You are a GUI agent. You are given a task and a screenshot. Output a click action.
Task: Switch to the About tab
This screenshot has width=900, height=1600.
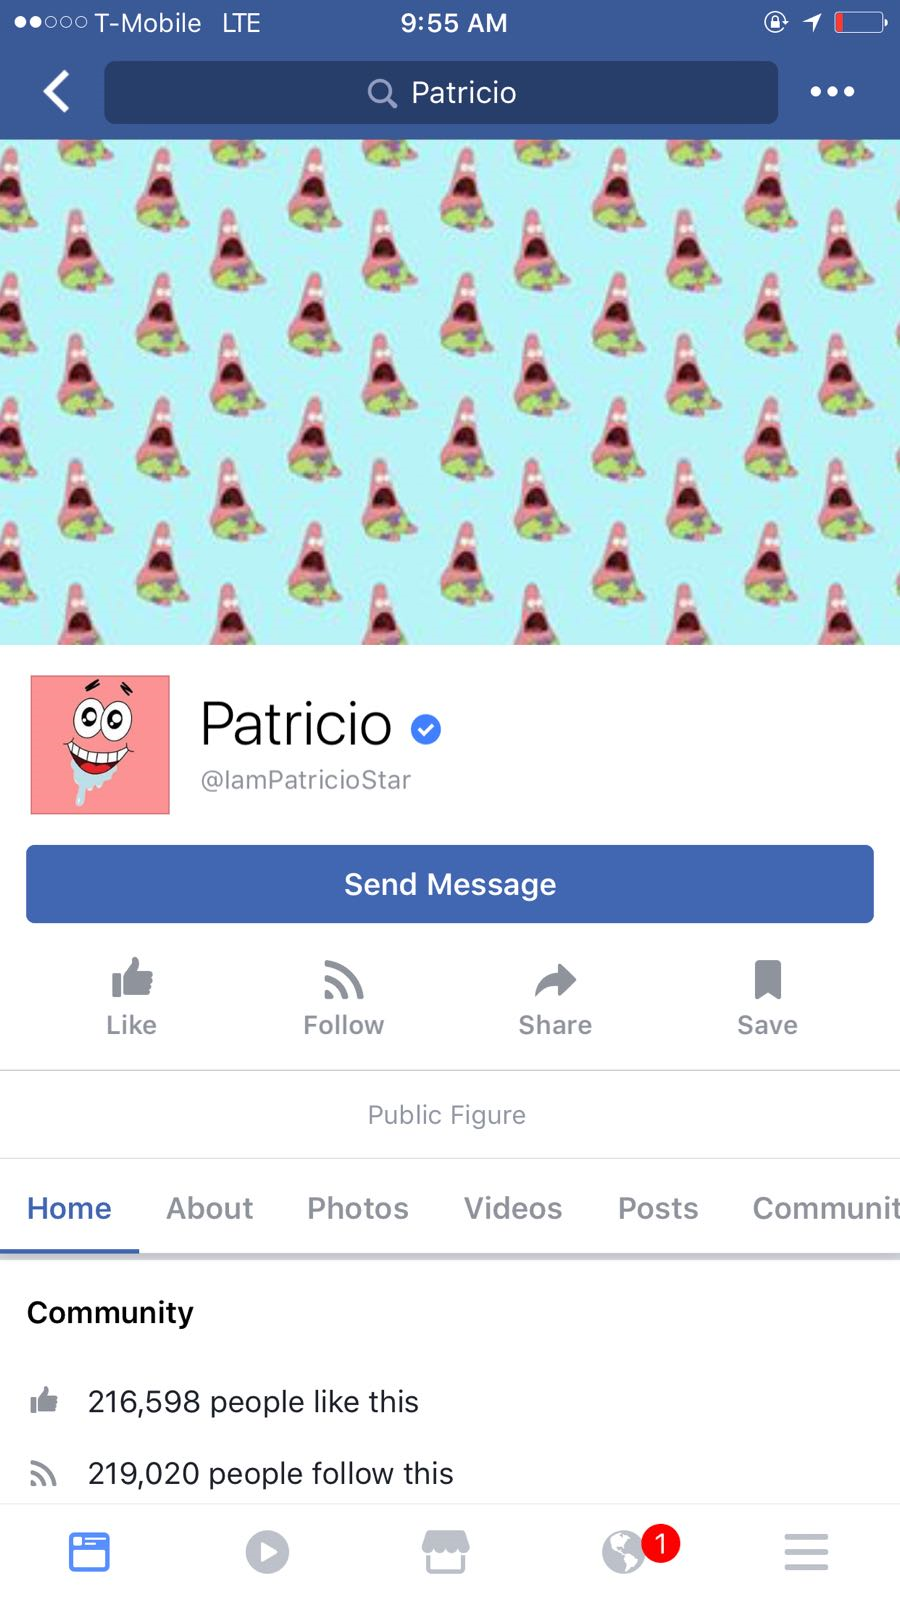pos(210,1208)
